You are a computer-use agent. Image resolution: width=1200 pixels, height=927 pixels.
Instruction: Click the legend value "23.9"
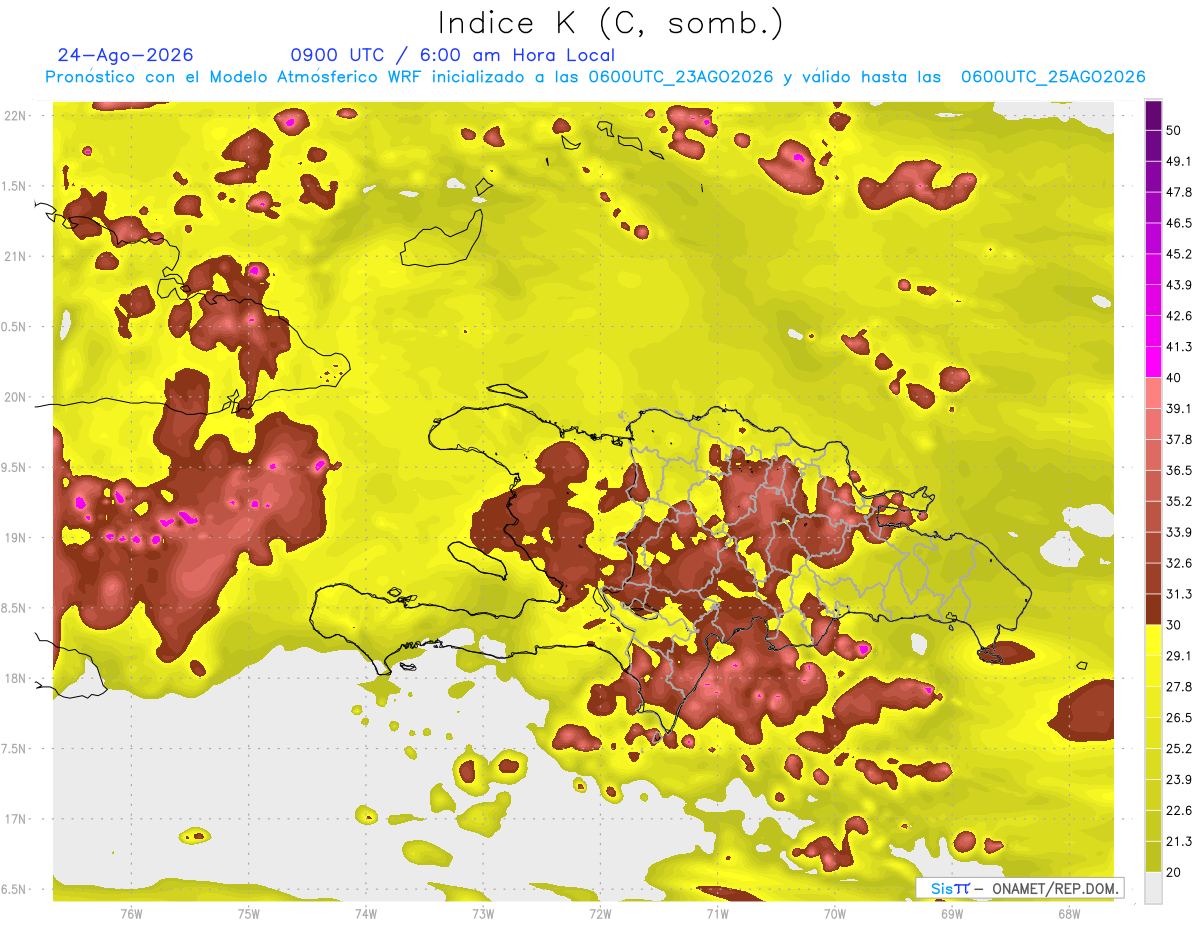click(x=1179, y=780)
